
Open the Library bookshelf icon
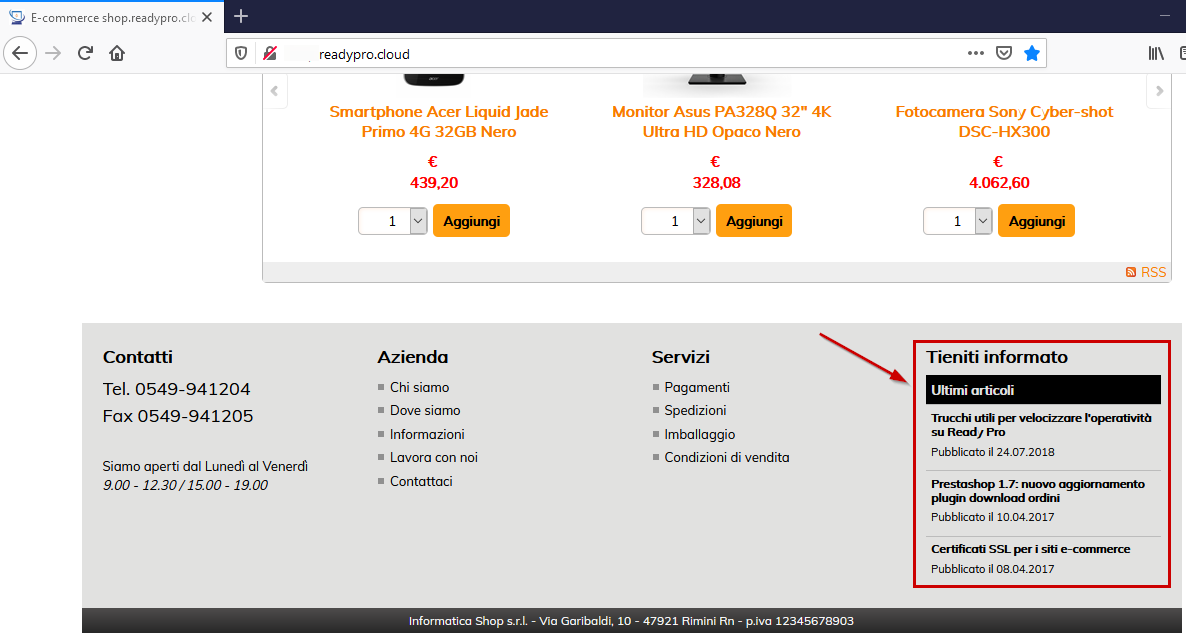pos(1156,53)
